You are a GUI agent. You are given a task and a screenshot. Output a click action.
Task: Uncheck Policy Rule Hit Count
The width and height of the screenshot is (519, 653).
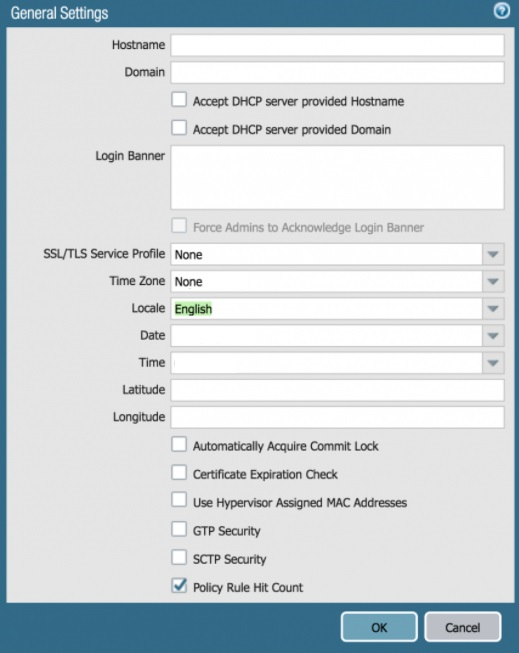click(179, 586)
